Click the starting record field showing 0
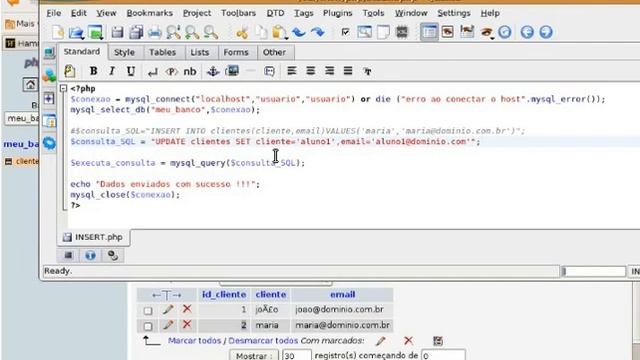This screenshot has width=640, height=360. point(443,356)
